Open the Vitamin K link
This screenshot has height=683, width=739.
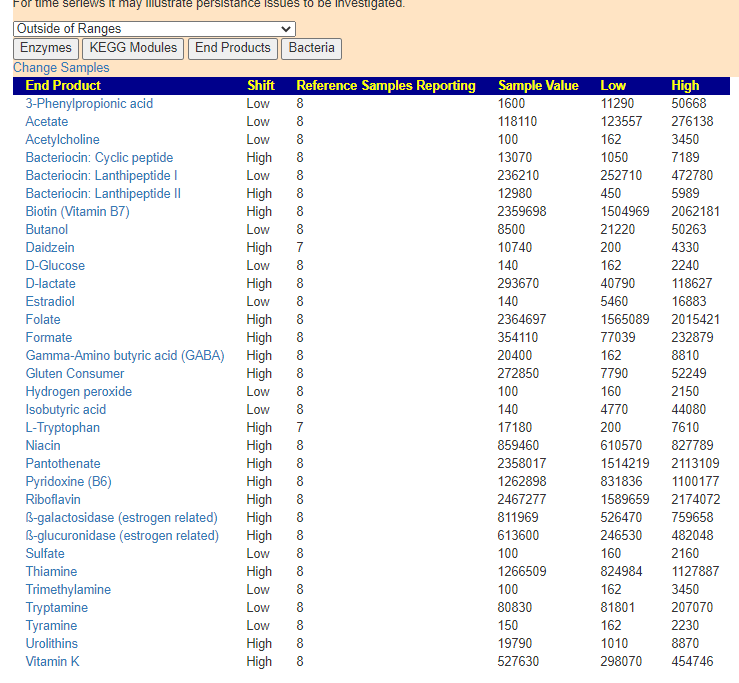click(x=52, y=662)
